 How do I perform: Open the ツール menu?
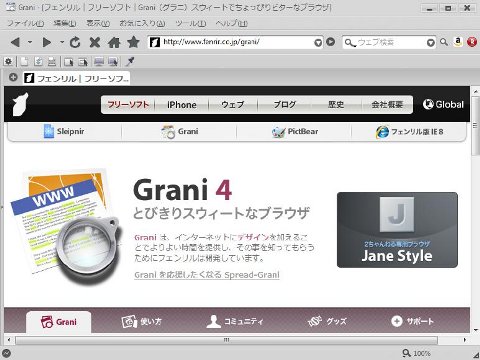coord(191,23)
